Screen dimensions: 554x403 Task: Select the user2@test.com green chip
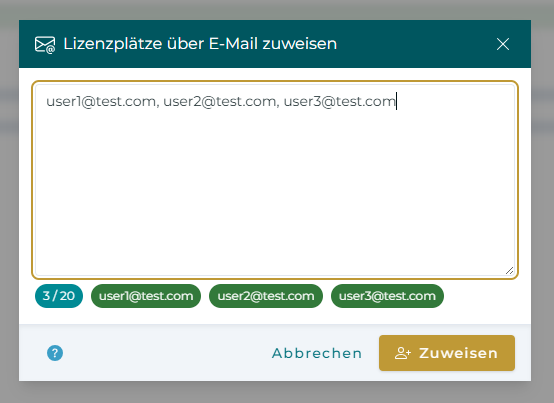click(266, 296)
